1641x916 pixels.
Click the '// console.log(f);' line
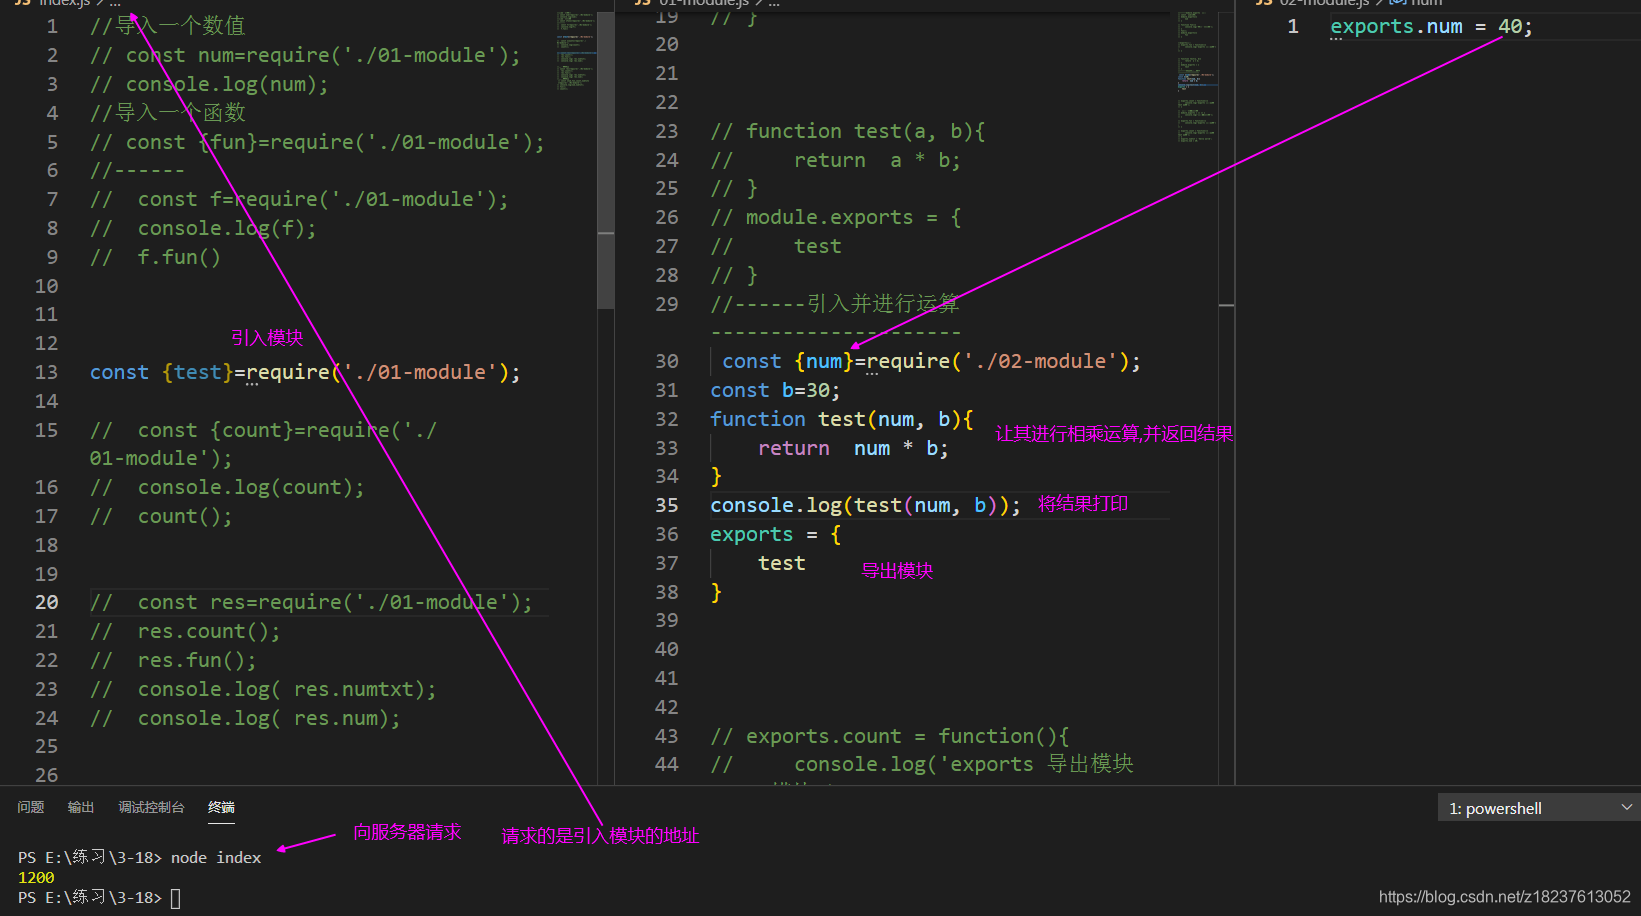[203, 228]
